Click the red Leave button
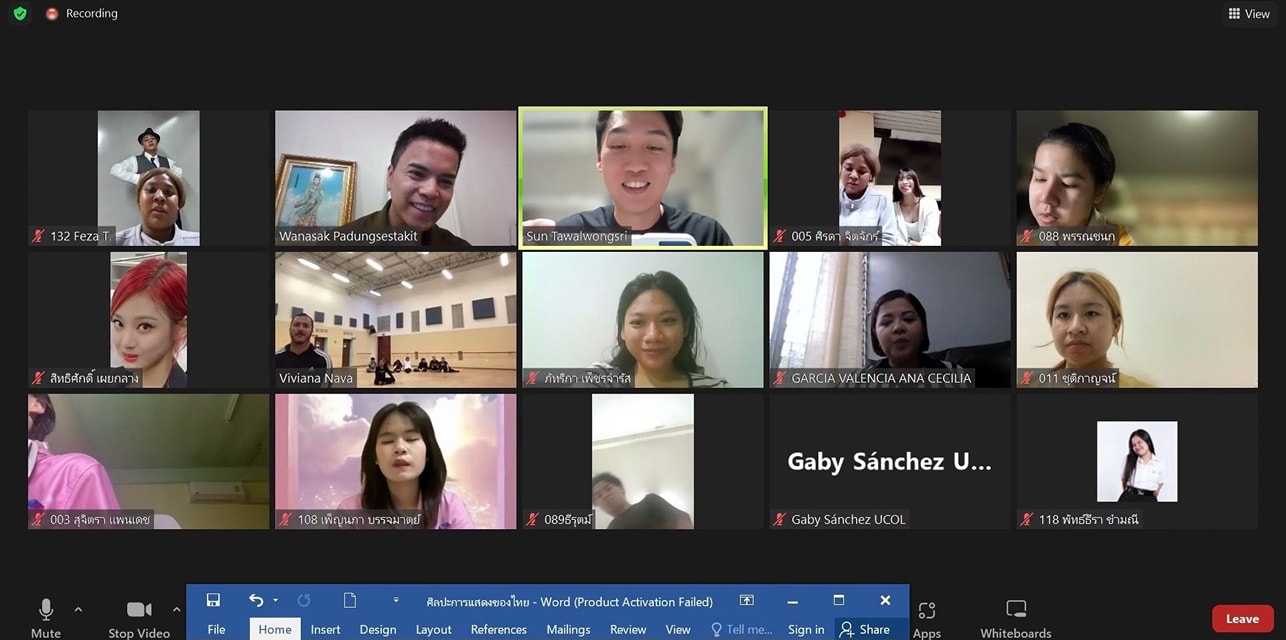Screen dimensions: 1286x640 1242,619
